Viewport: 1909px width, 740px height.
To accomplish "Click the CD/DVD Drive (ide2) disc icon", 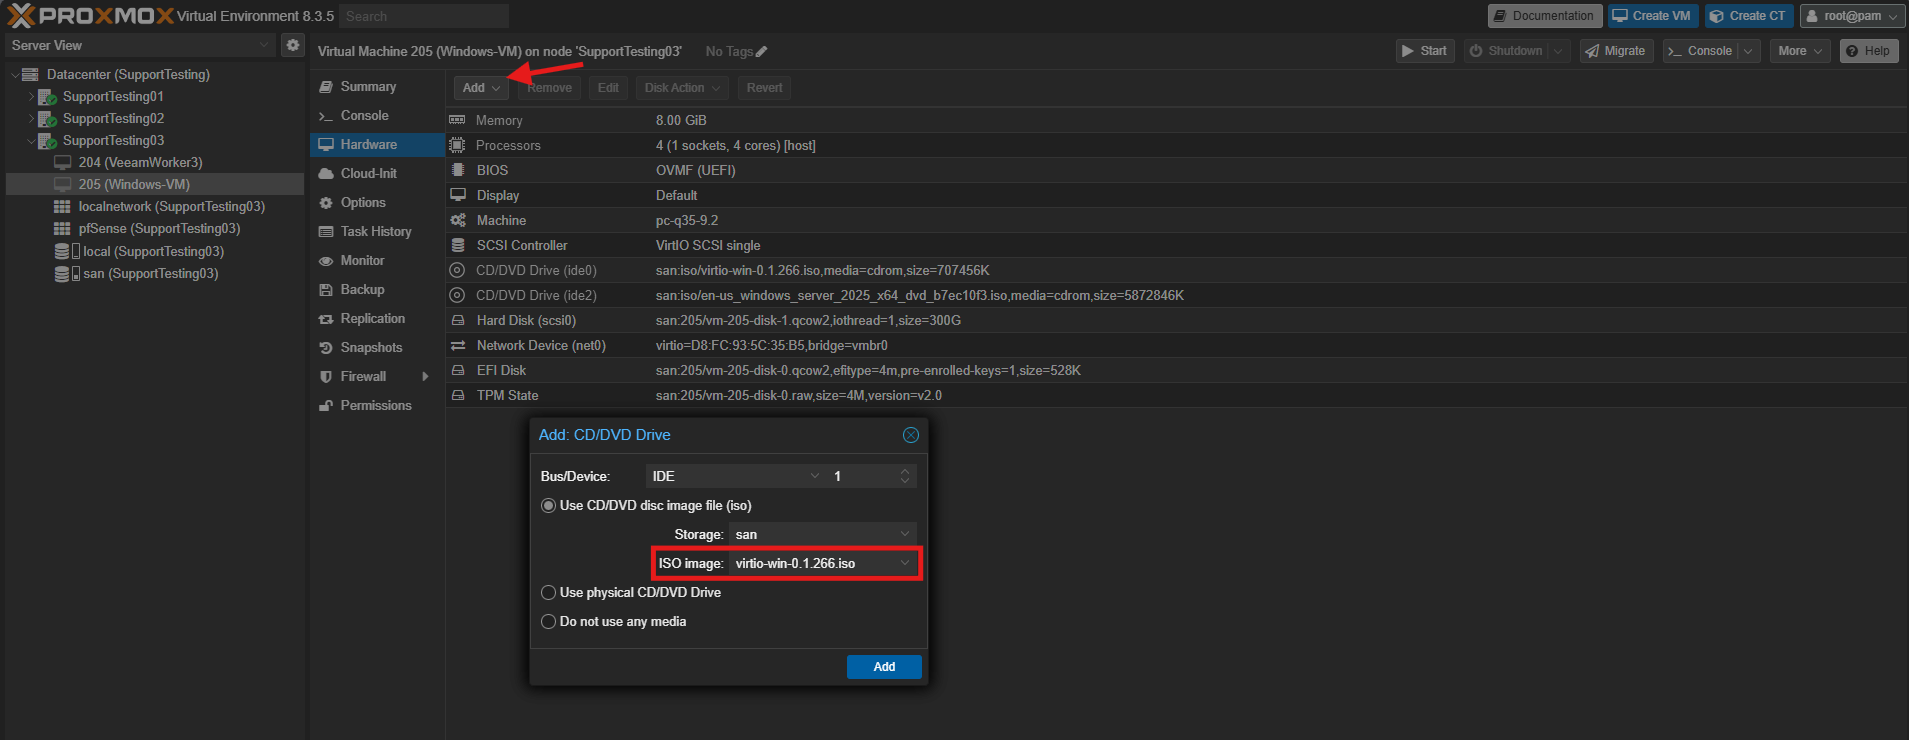I will [457, 295].
